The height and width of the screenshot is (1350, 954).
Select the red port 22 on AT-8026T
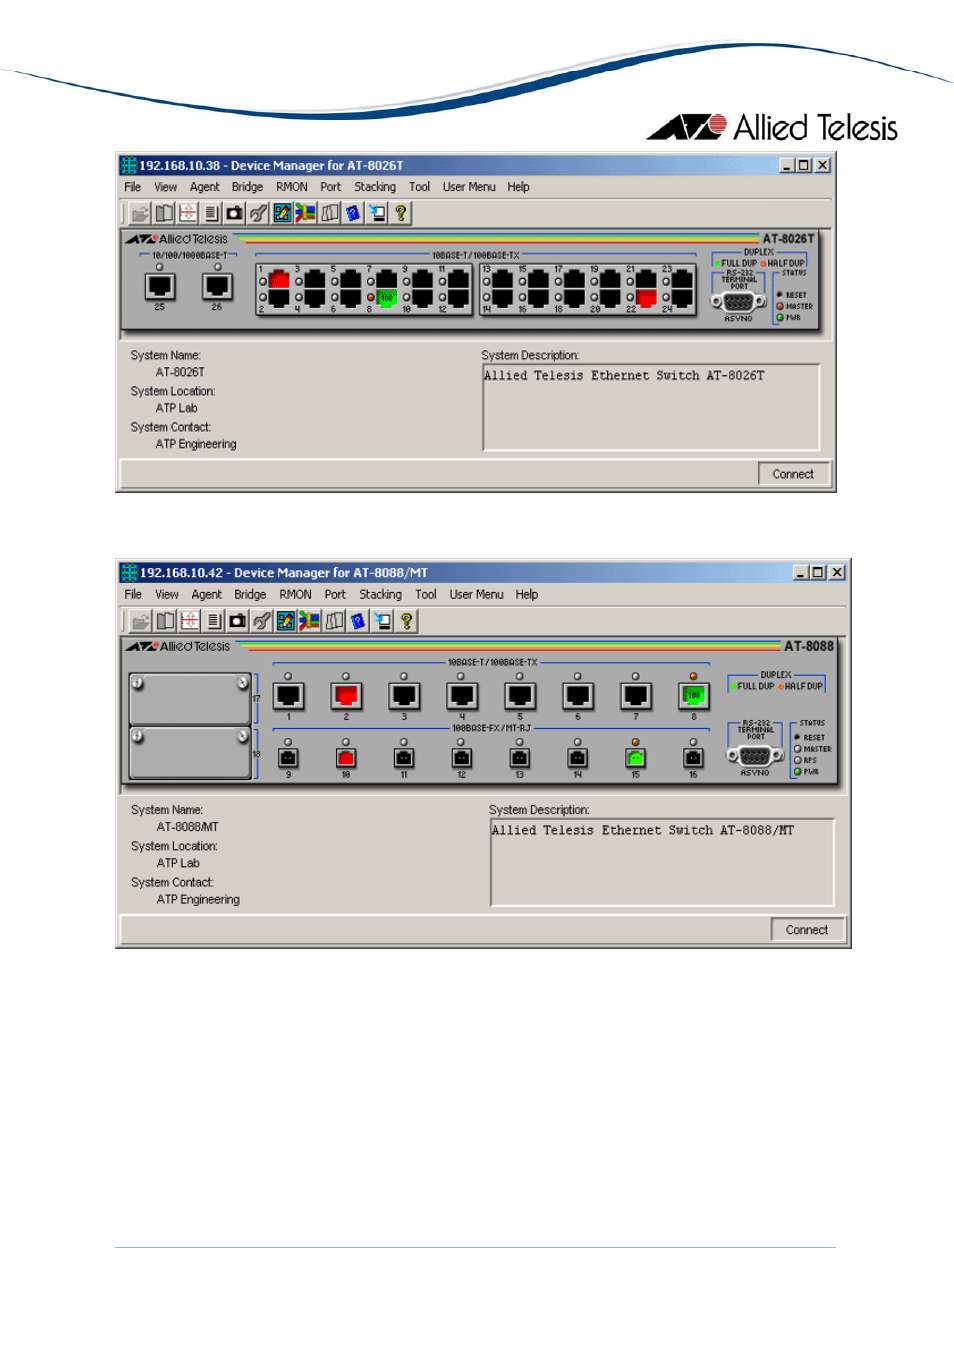point(646,298)
